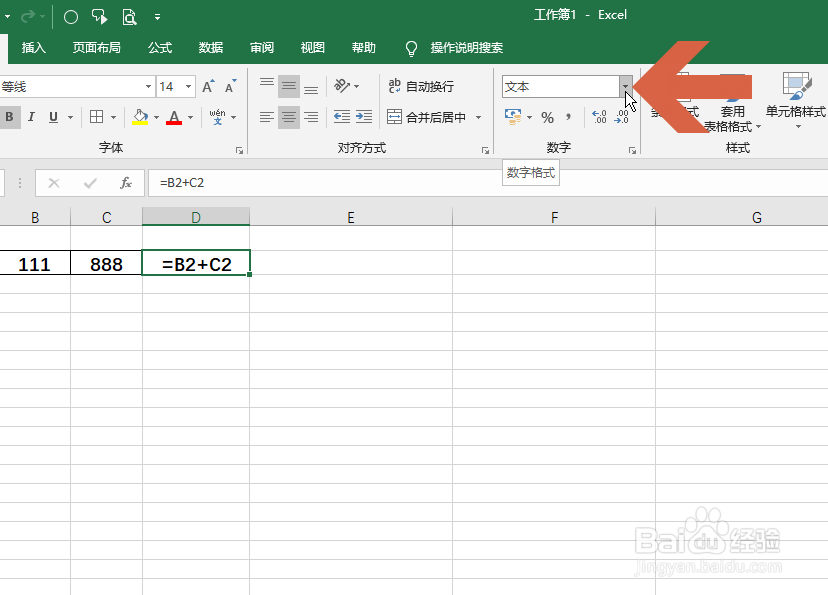Apply comma style icon
828x595 pixels.
tap(569, 117)
